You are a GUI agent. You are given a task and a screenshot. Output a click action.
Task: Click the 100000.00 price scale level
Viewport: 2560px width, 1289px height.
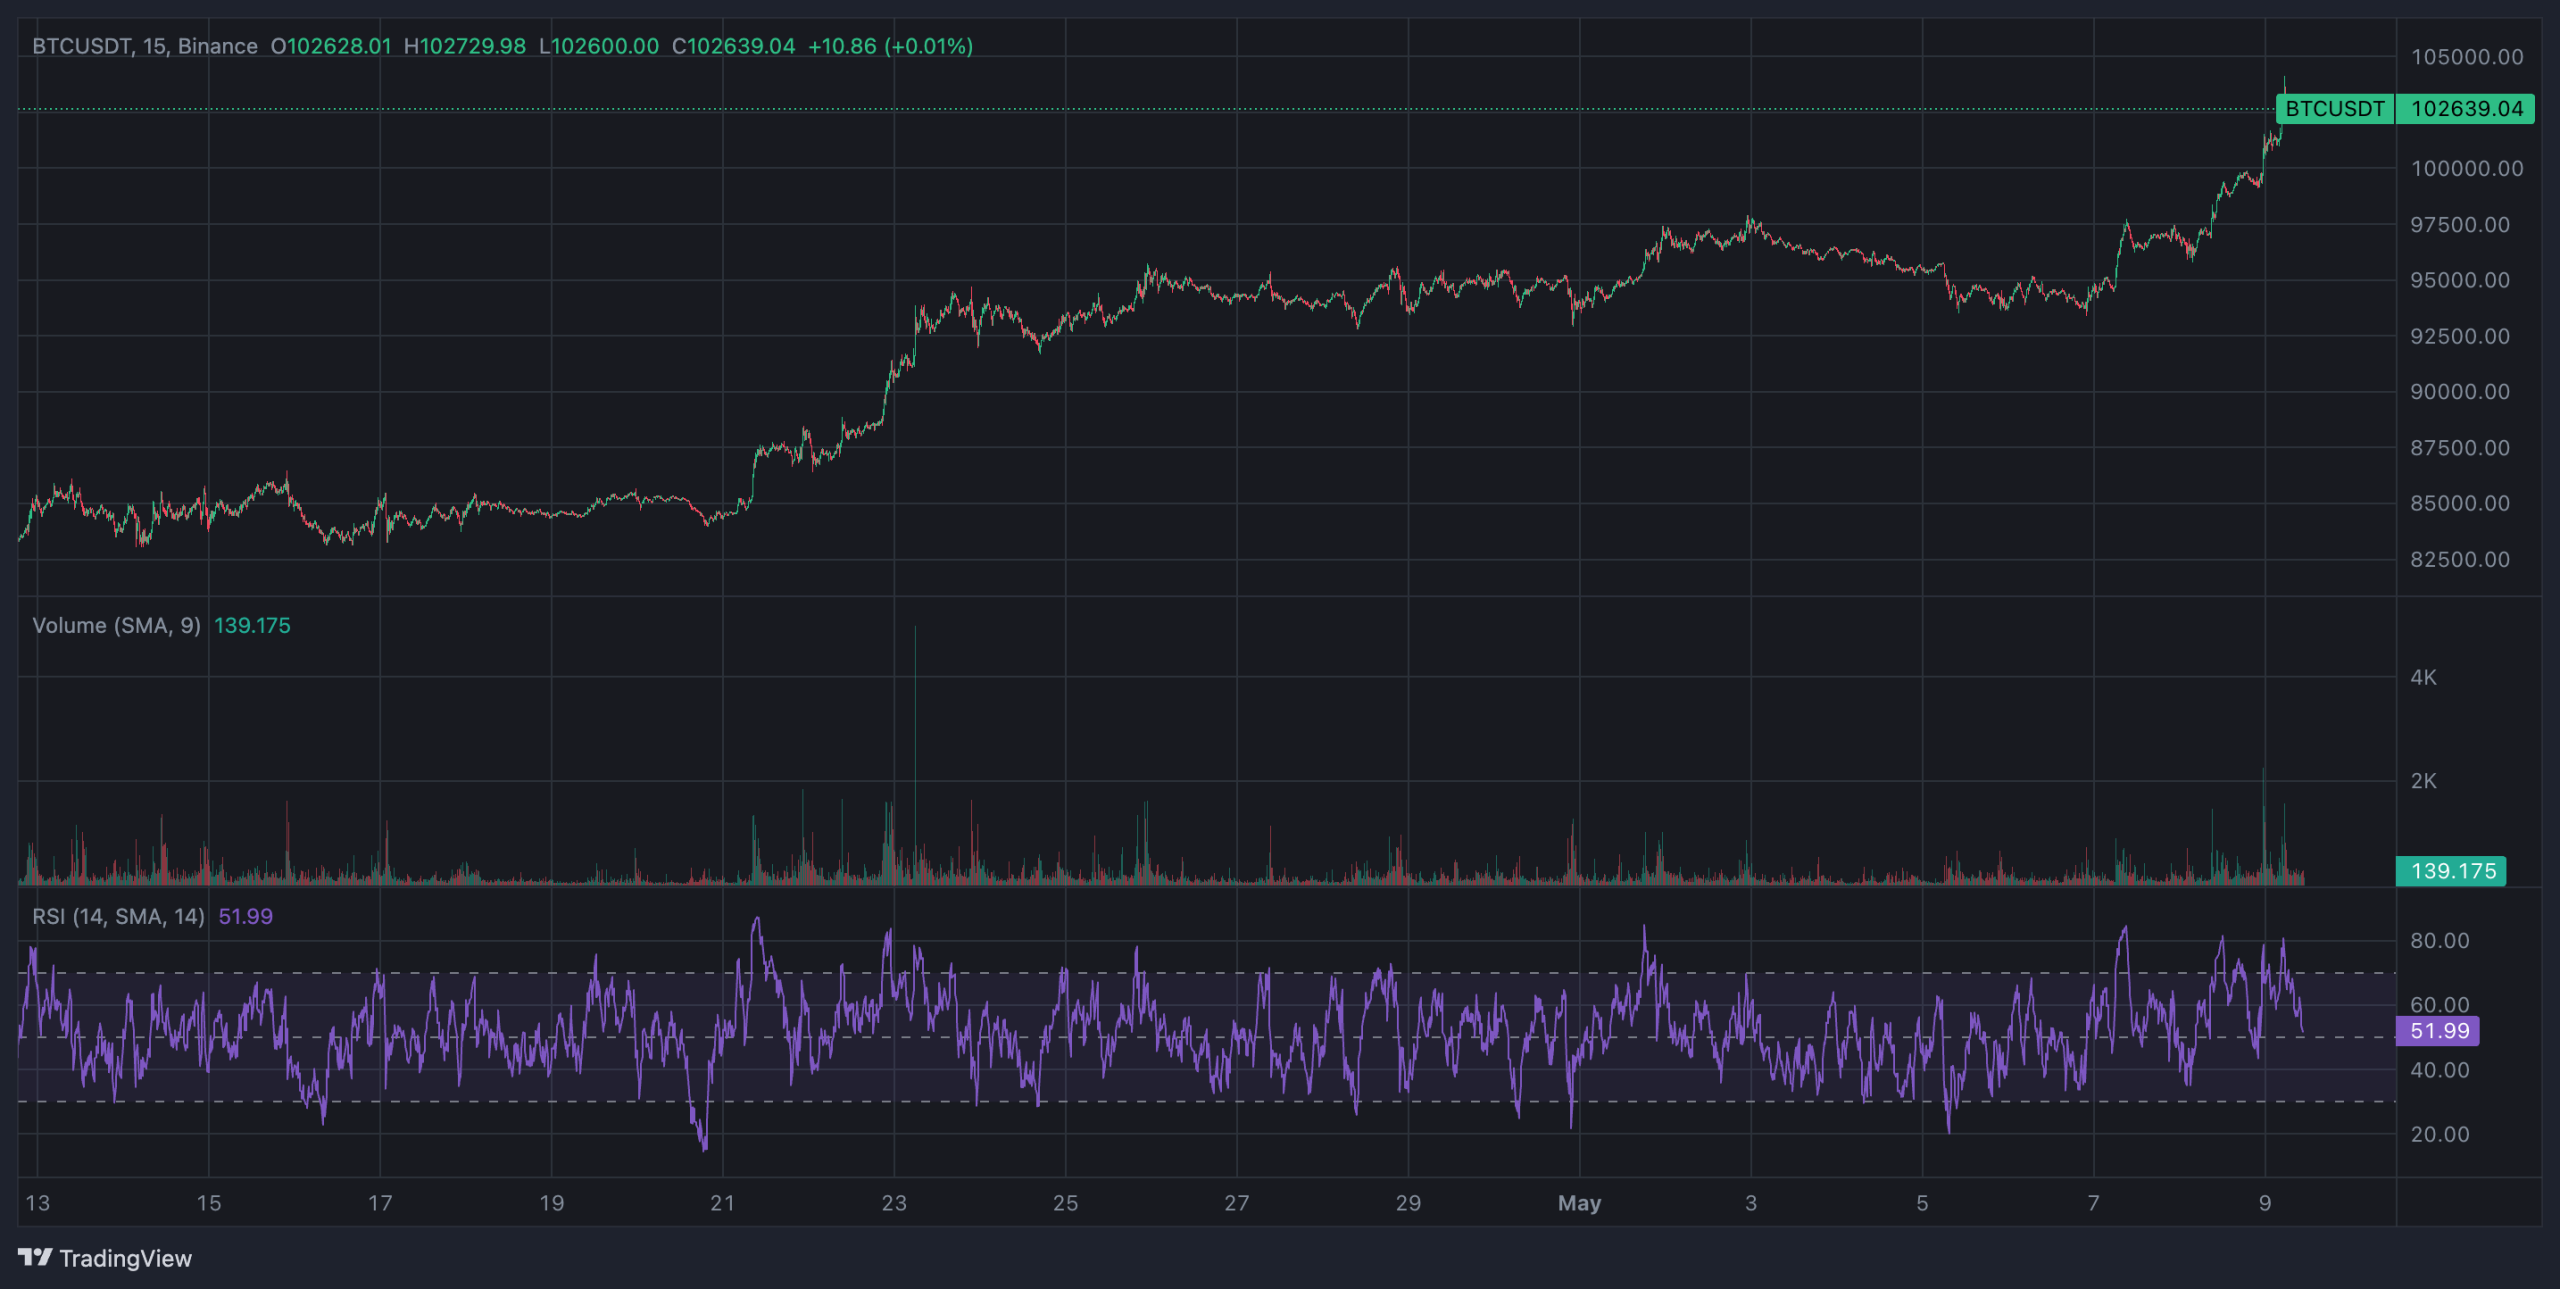[2467, 168]
